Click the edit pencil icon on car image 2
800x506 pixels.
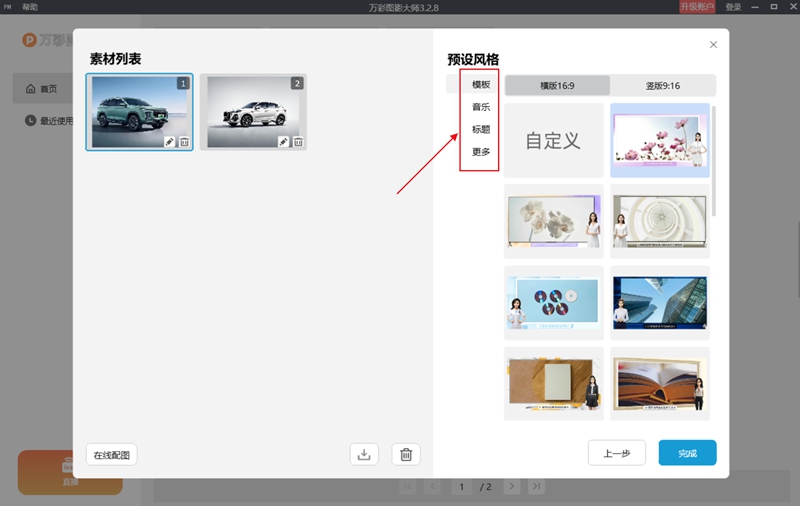click(283, 142)
